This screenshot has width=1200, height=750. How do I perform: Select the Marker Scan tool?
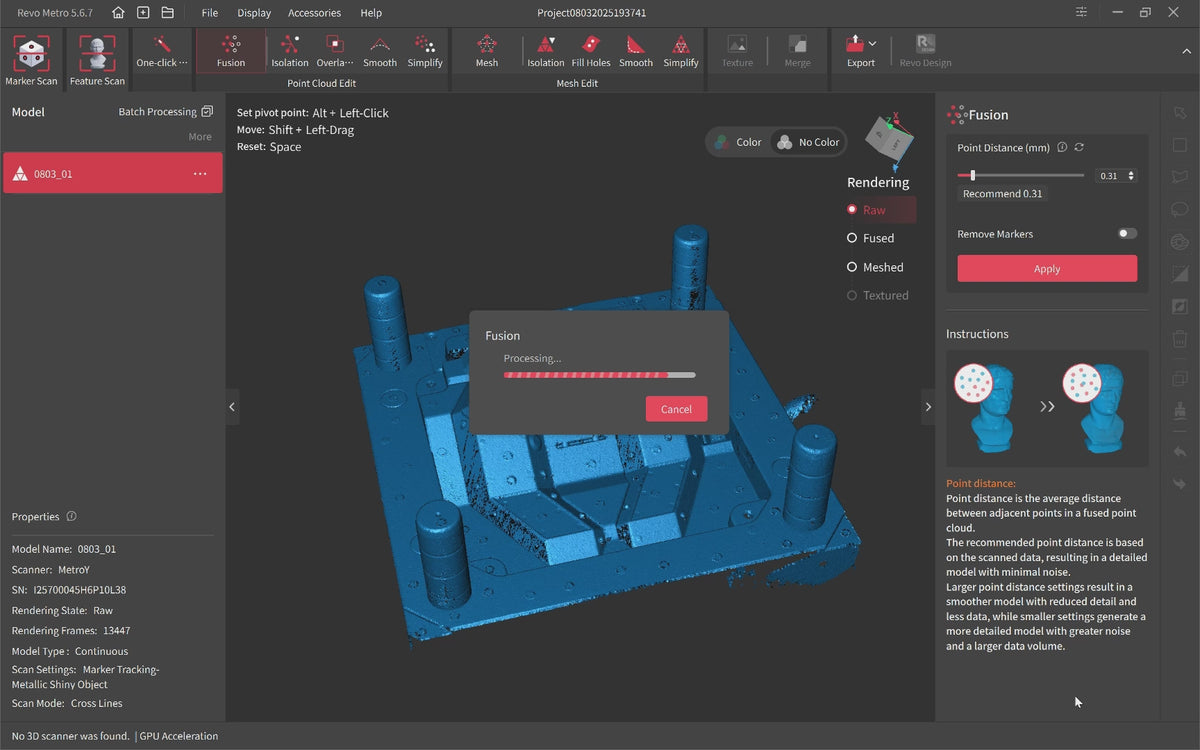[32, 56]
